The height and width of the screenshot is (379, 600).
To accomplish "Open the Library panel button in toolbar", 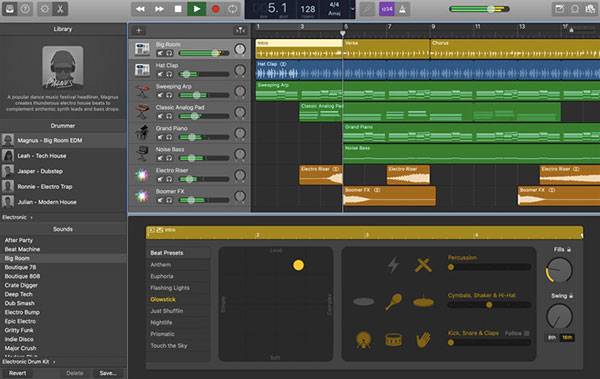I will (x=10, y=9).
